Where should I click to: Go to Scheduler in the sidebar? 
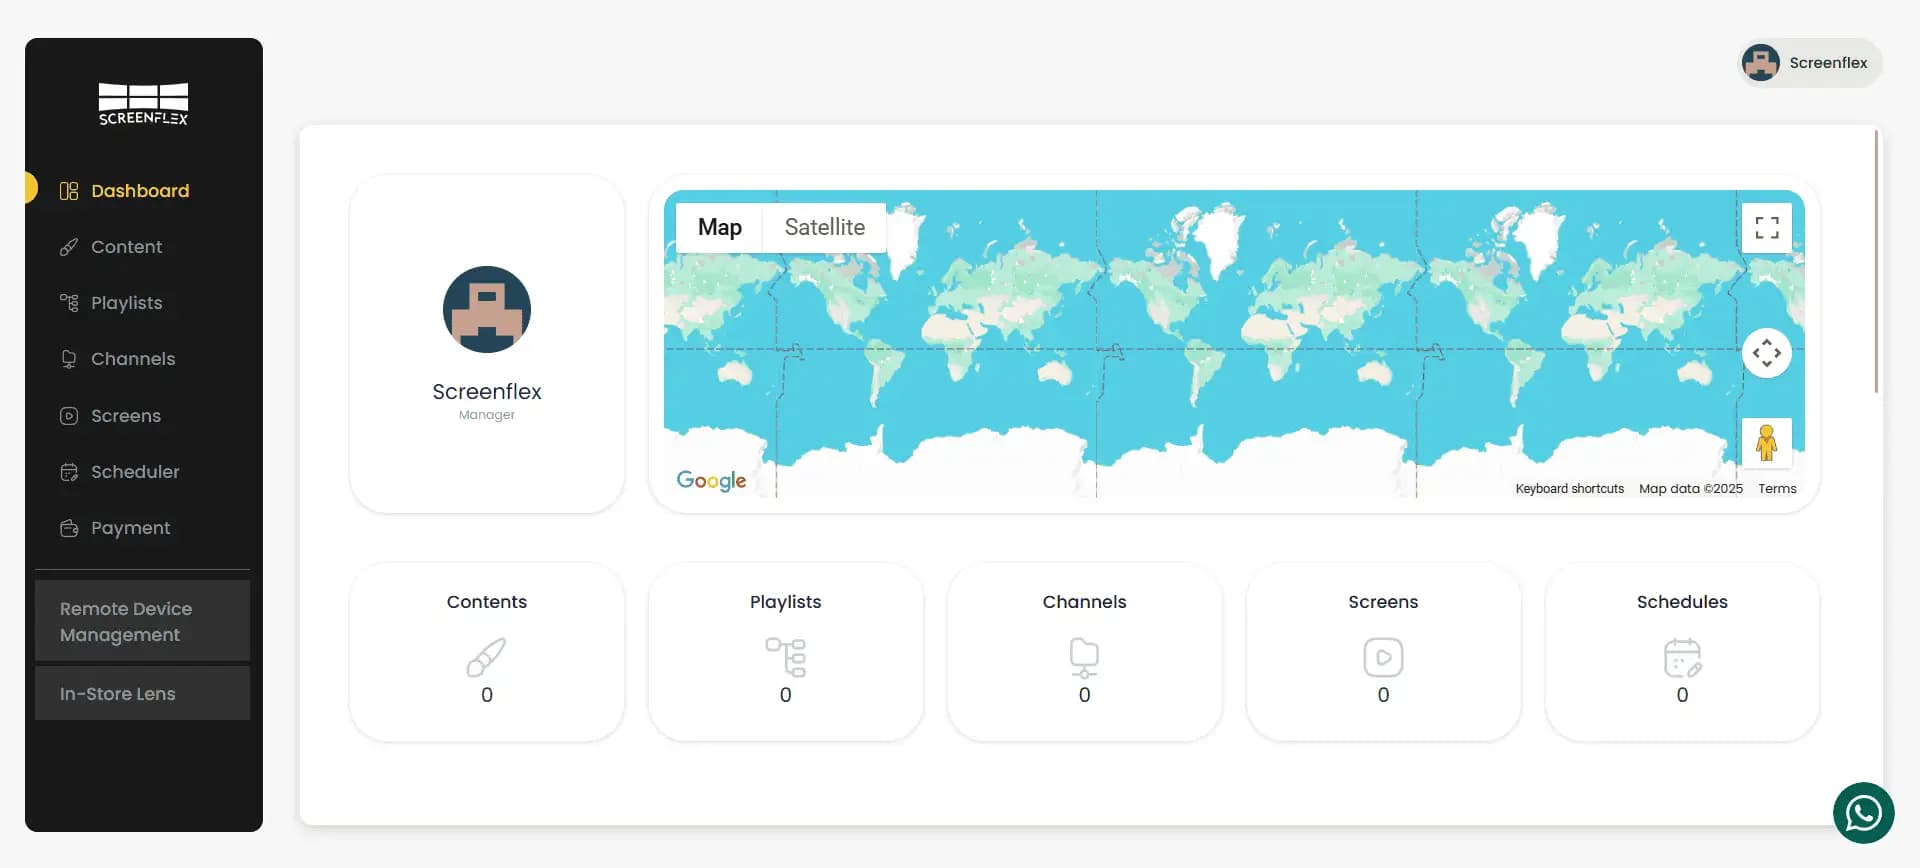pos(135,472)
